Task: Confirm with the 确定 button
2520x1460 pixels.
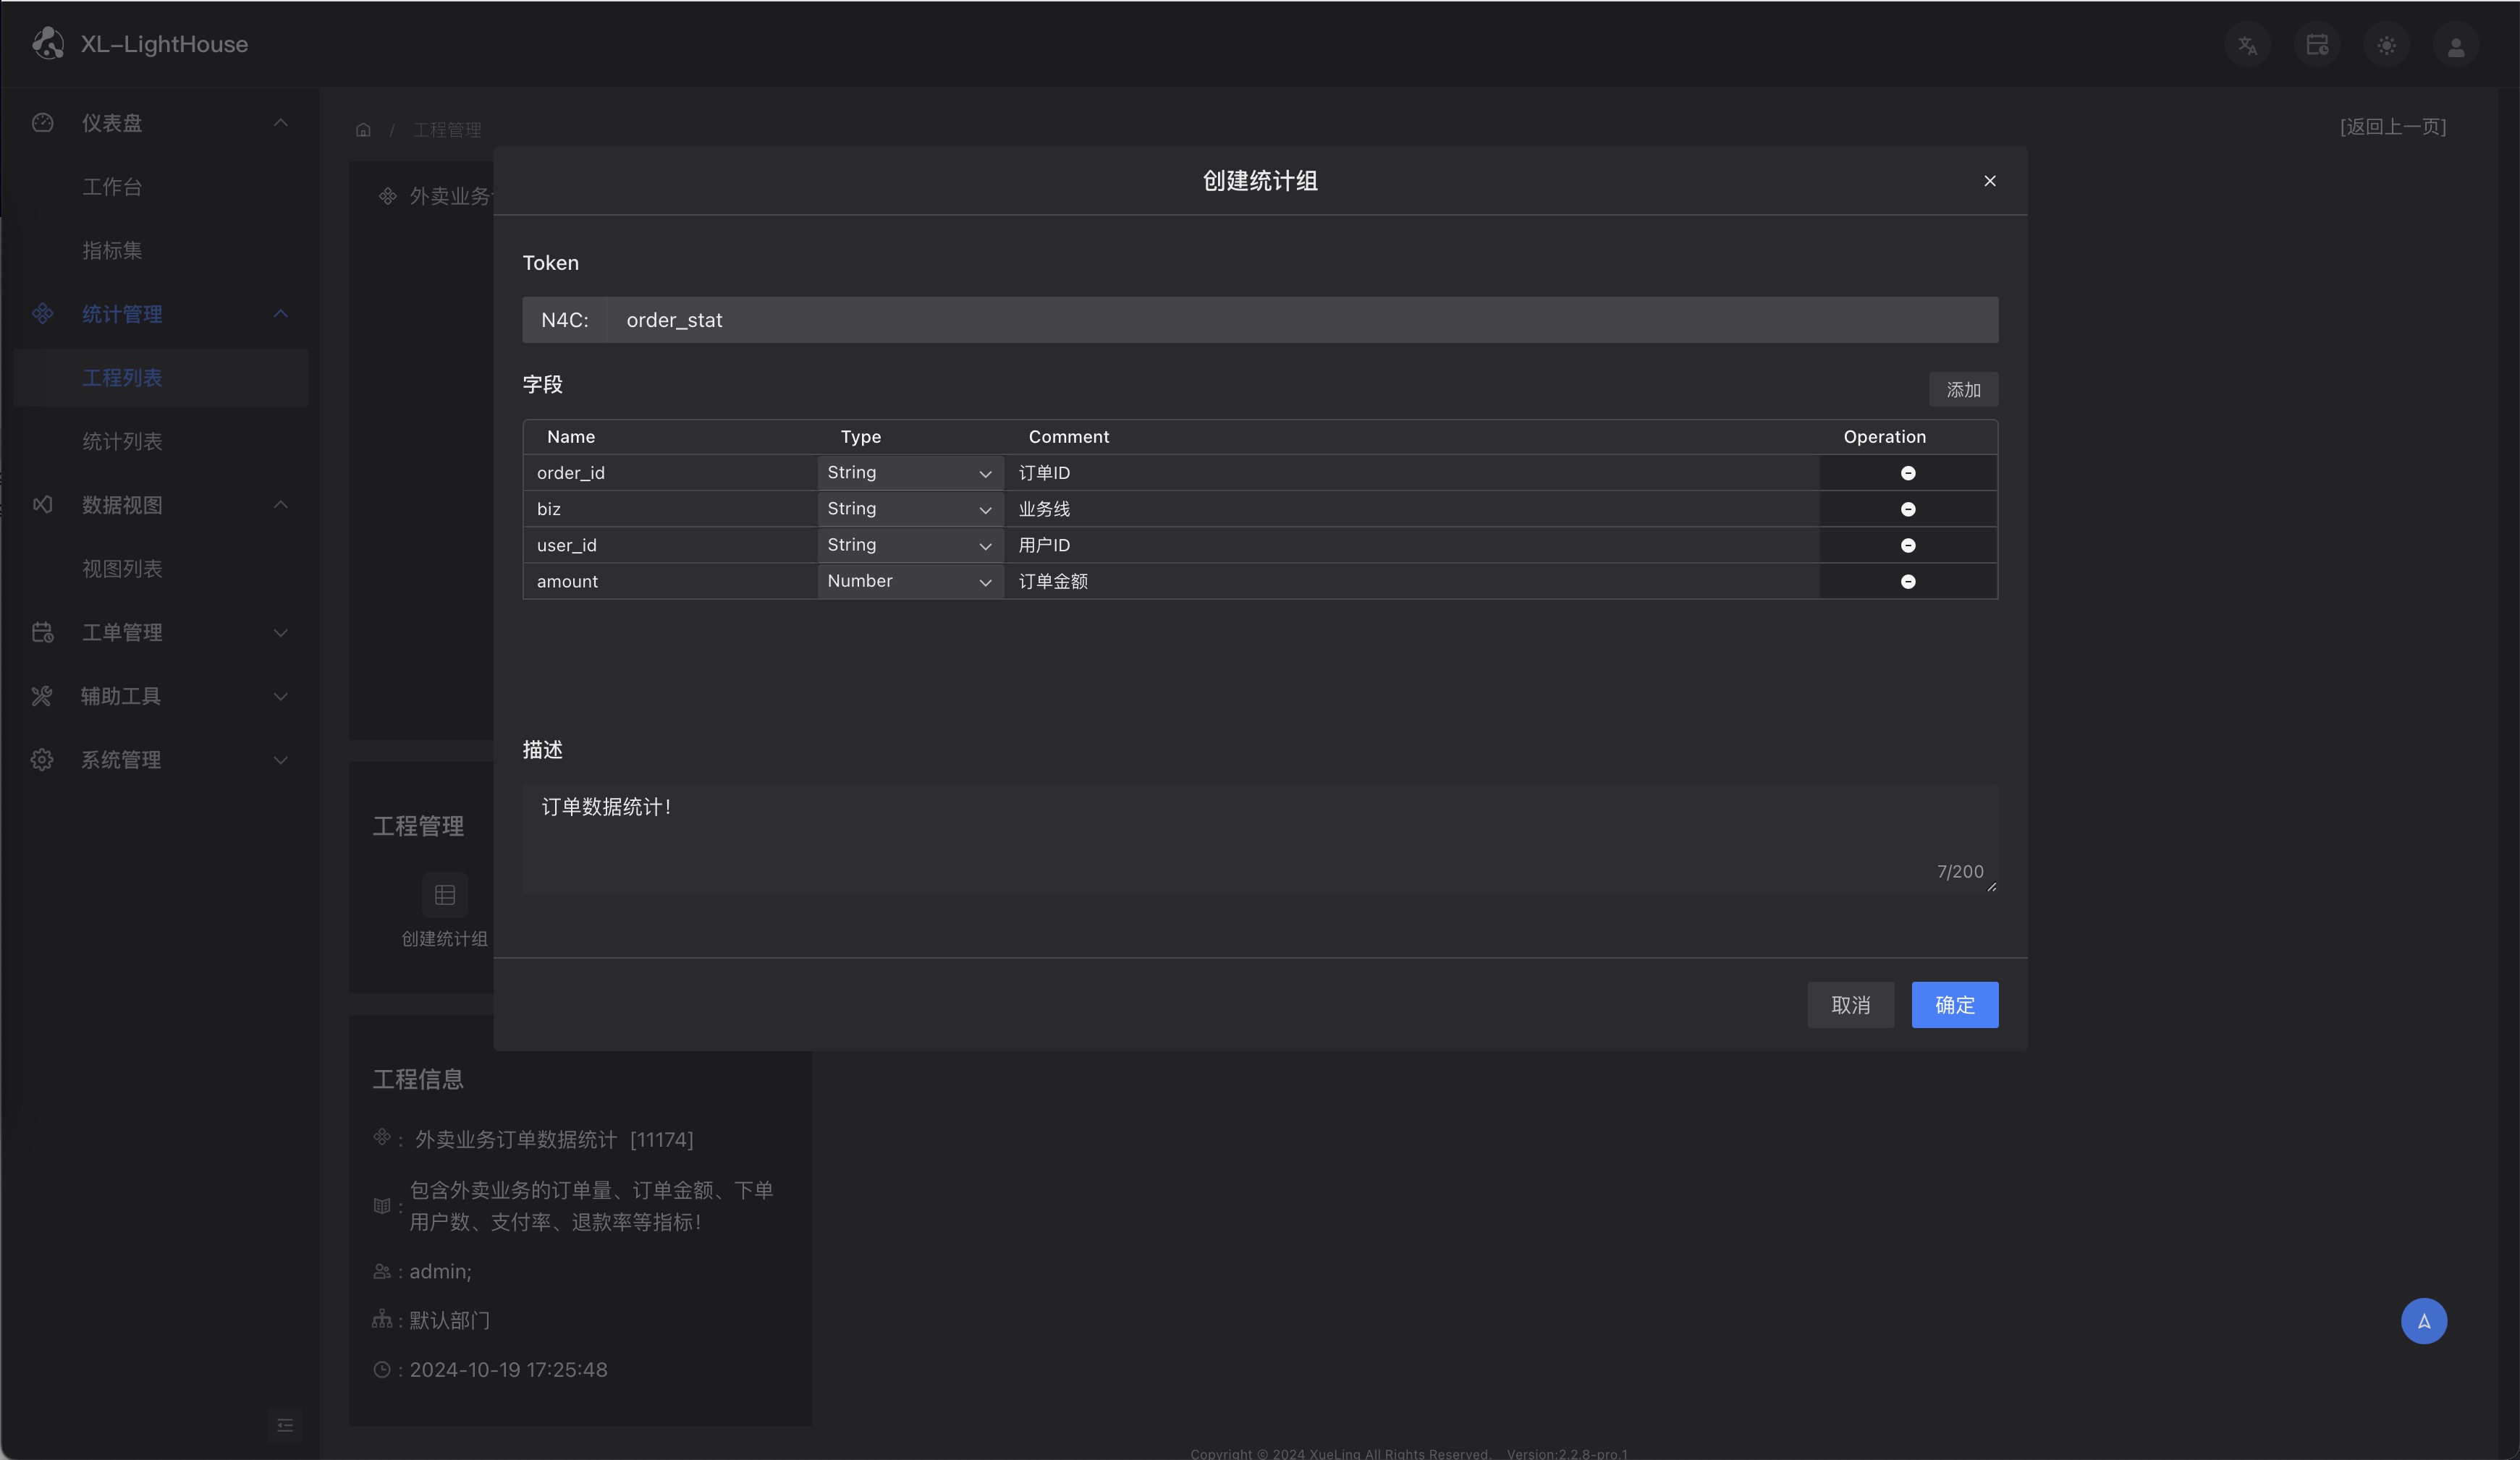Action: pyautogui.click(x=1954, y=1005)
